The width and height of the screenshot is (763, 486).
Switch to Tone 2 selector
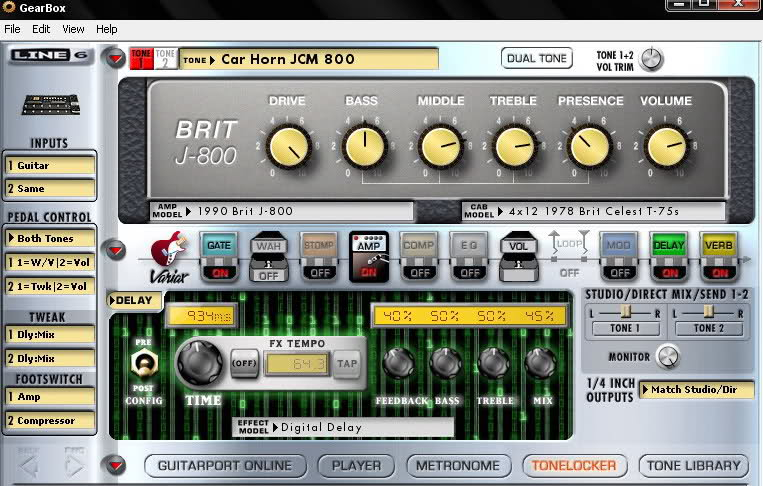tap(165, 58)
